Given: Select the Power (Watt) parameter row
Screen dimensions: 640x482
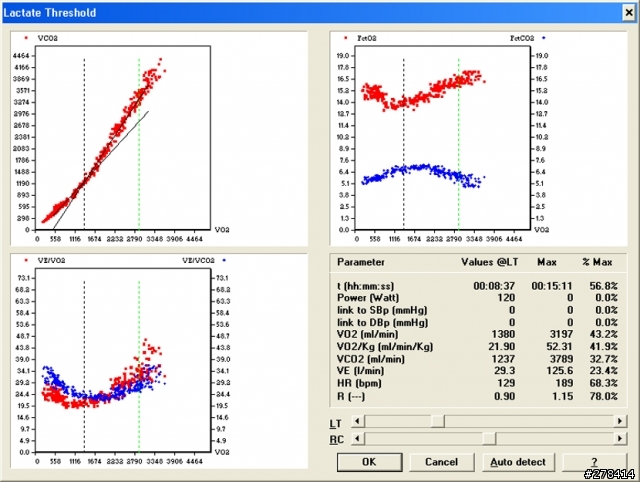Looking at the screenshot, I should [x=478, y=298].
